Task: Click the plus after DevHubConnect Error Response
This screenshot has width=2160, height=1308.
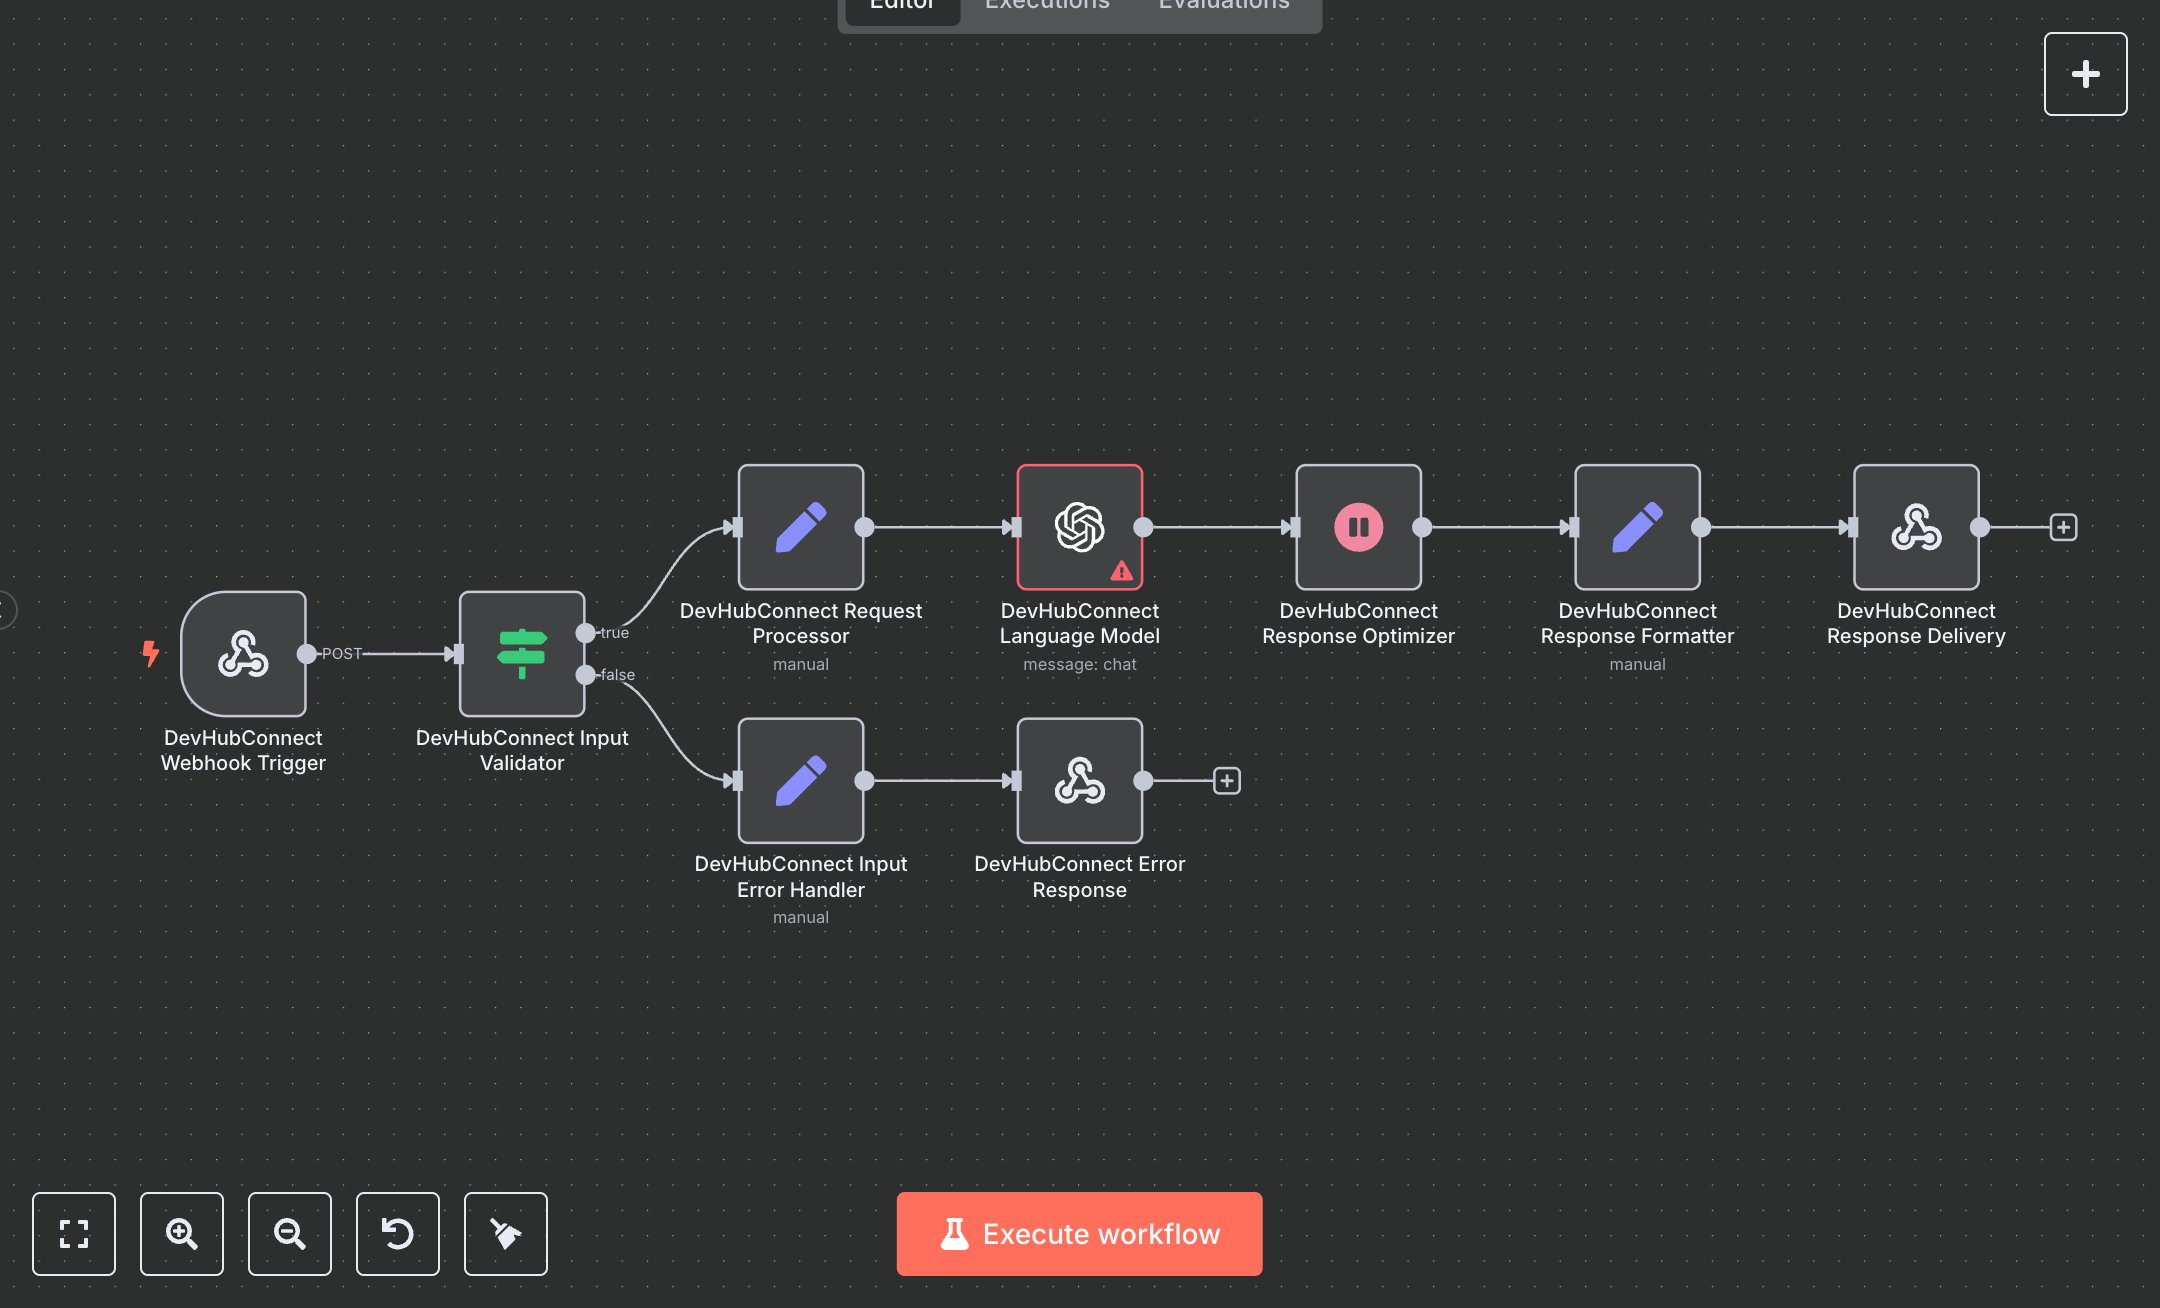Action: [1226, 780]
